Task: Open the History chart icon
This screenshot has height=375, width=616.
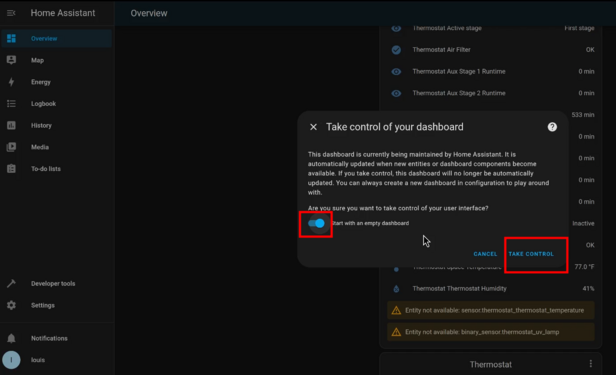Action: point(11,125)
